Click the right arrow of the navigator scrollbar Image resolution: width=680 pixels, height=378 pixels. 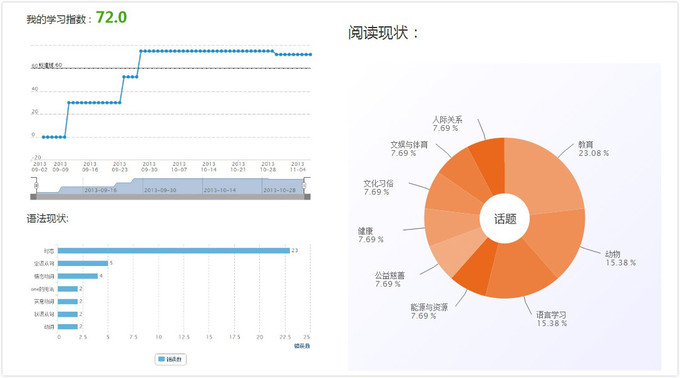(x=307, y=197)
